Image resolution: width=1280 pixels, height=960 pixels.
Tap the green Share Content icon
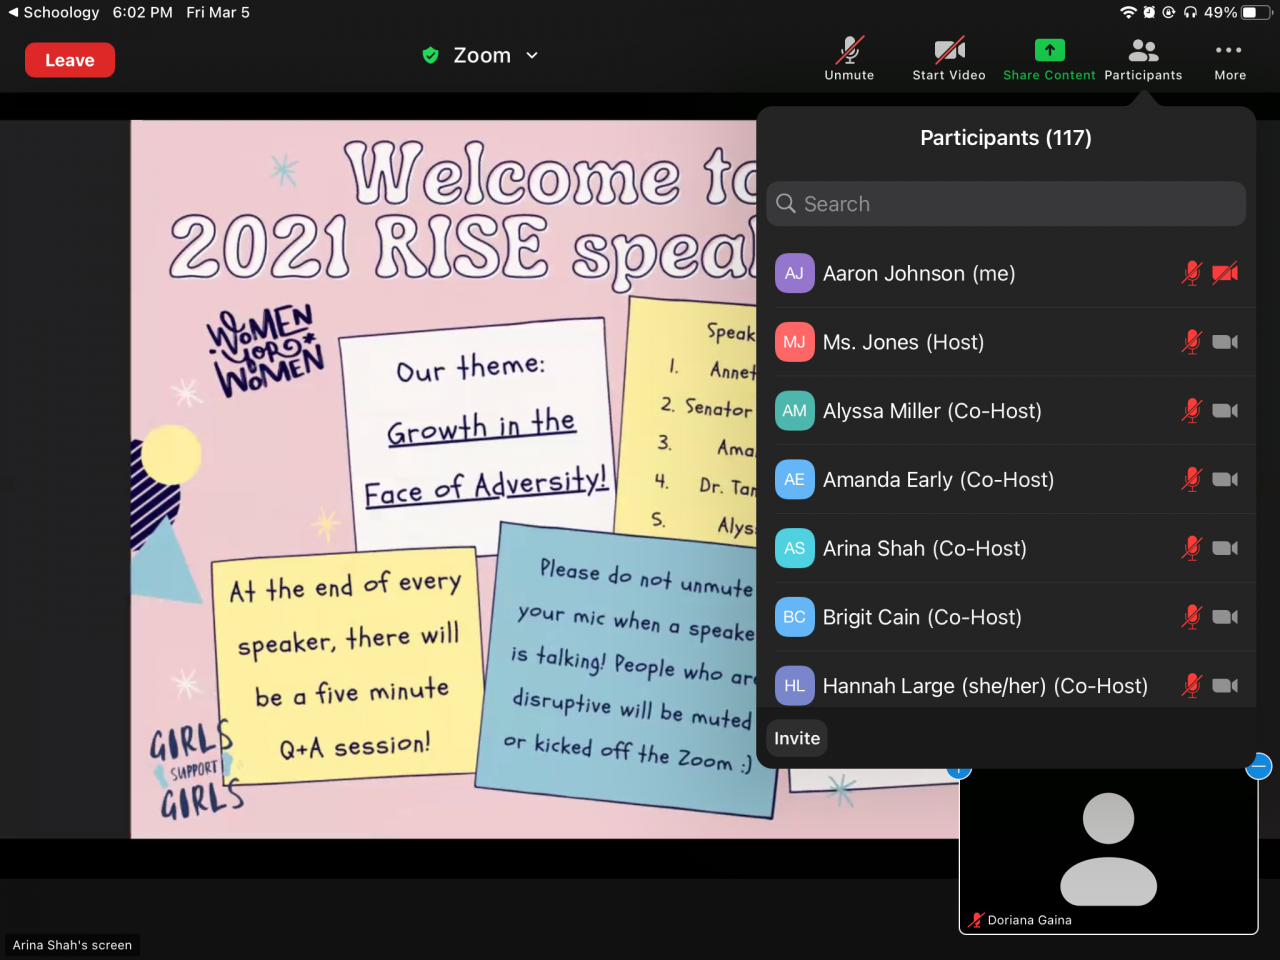(x=1049, y=50)
